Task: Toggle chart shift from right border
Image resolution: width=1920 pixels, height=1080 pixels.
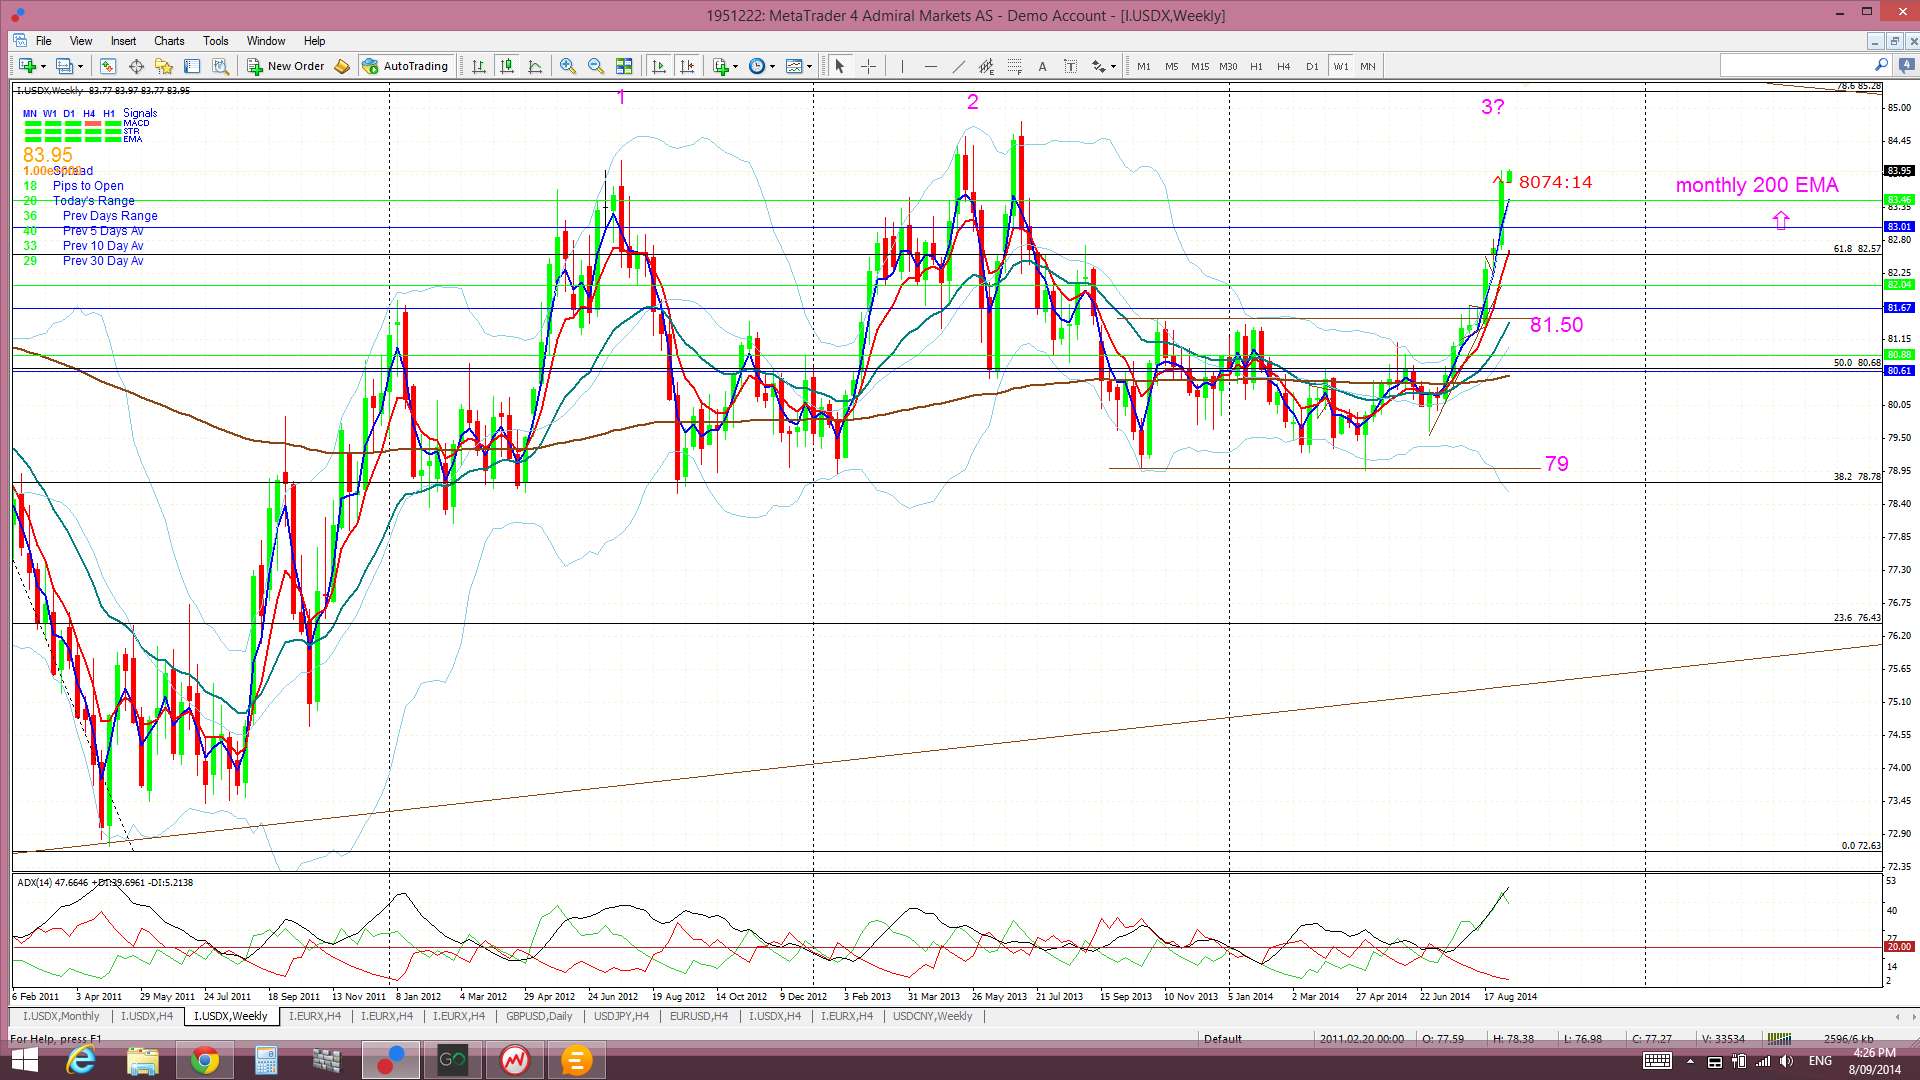Action: pos(687,66)
